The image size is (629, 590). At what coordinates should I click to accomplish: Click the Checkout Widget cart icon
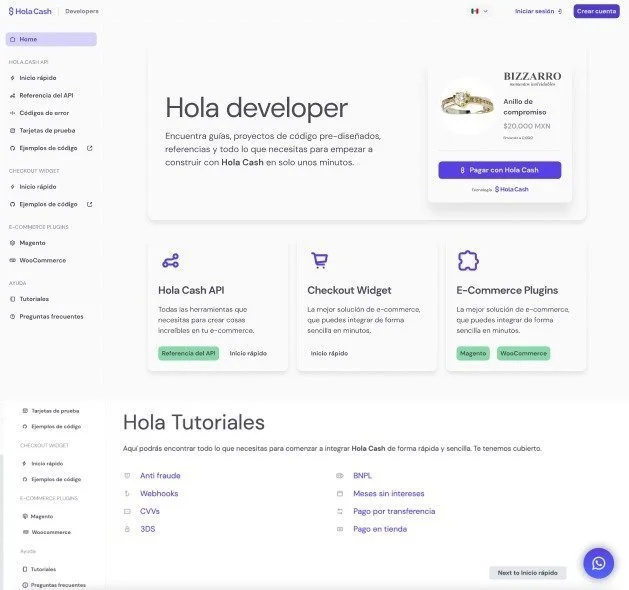click(x=319, y=260)
